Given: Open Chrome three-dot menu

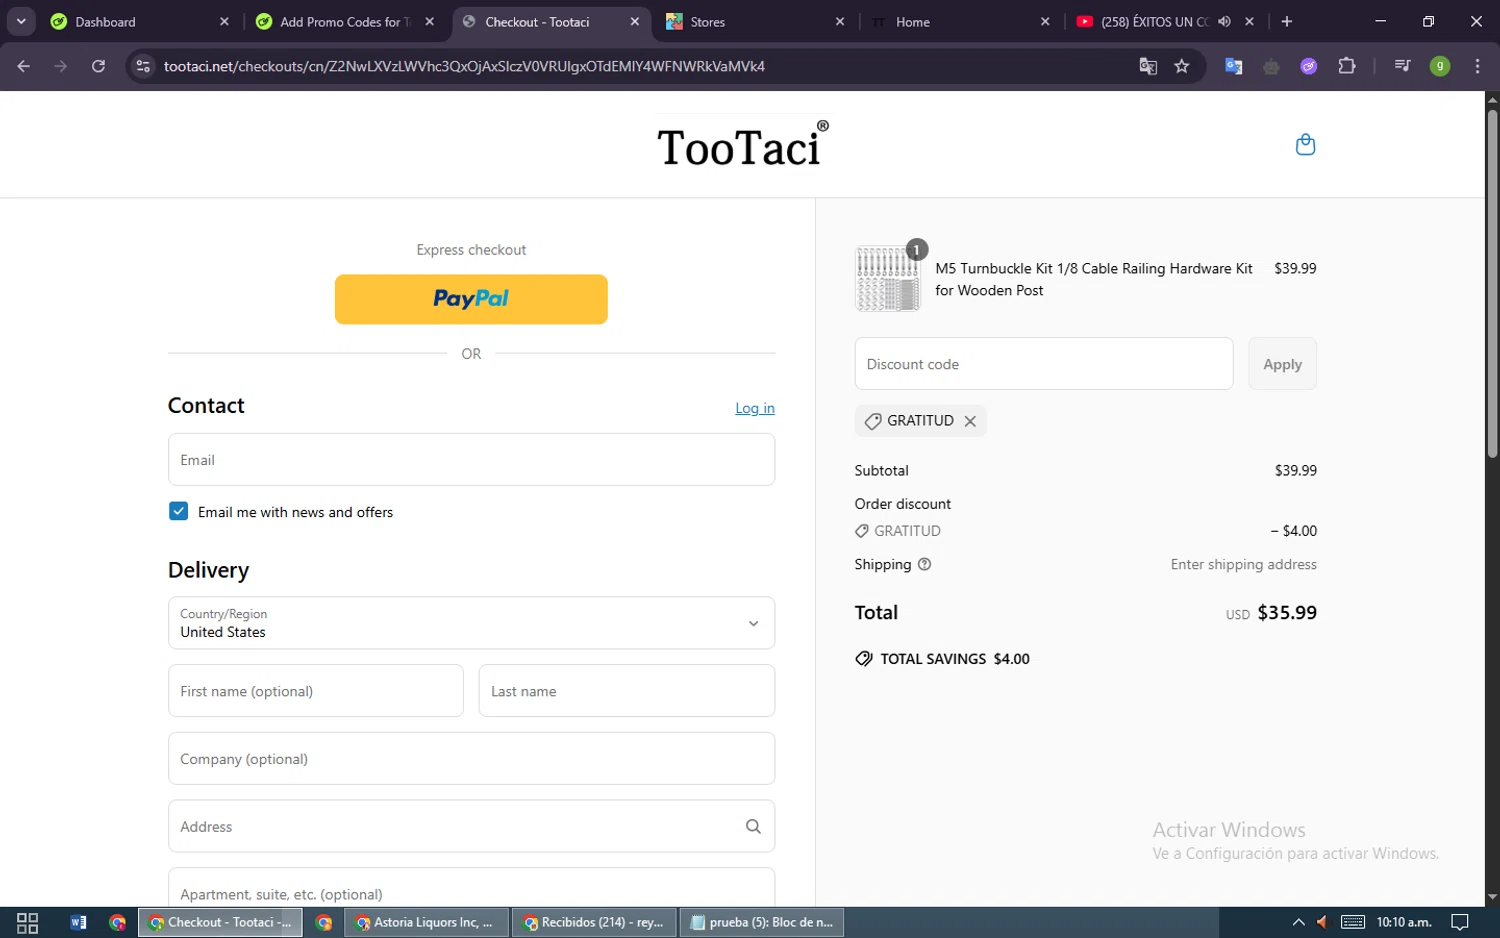Looking at the screenshot, I should pos(1477,66).
